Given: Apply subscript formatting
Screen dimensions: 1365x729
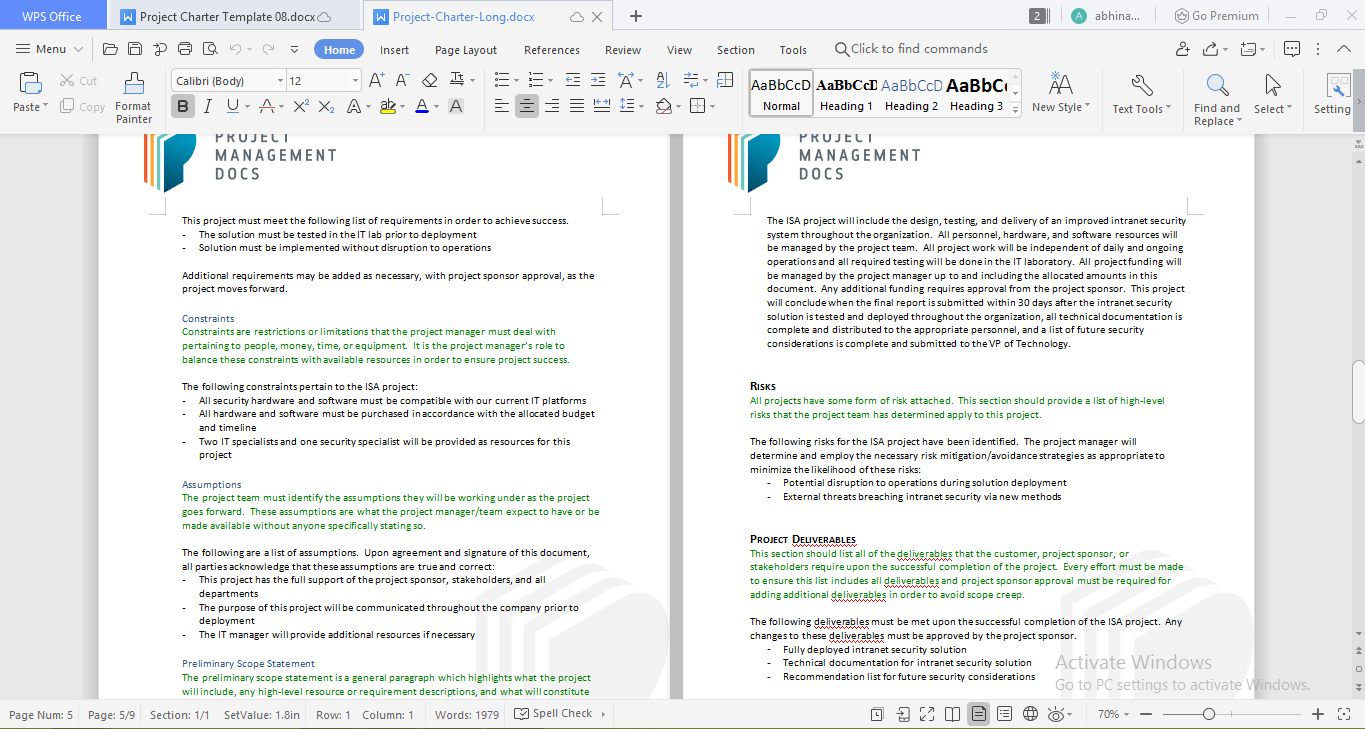Looking at the screenshot, I should (x=326, y=106).
